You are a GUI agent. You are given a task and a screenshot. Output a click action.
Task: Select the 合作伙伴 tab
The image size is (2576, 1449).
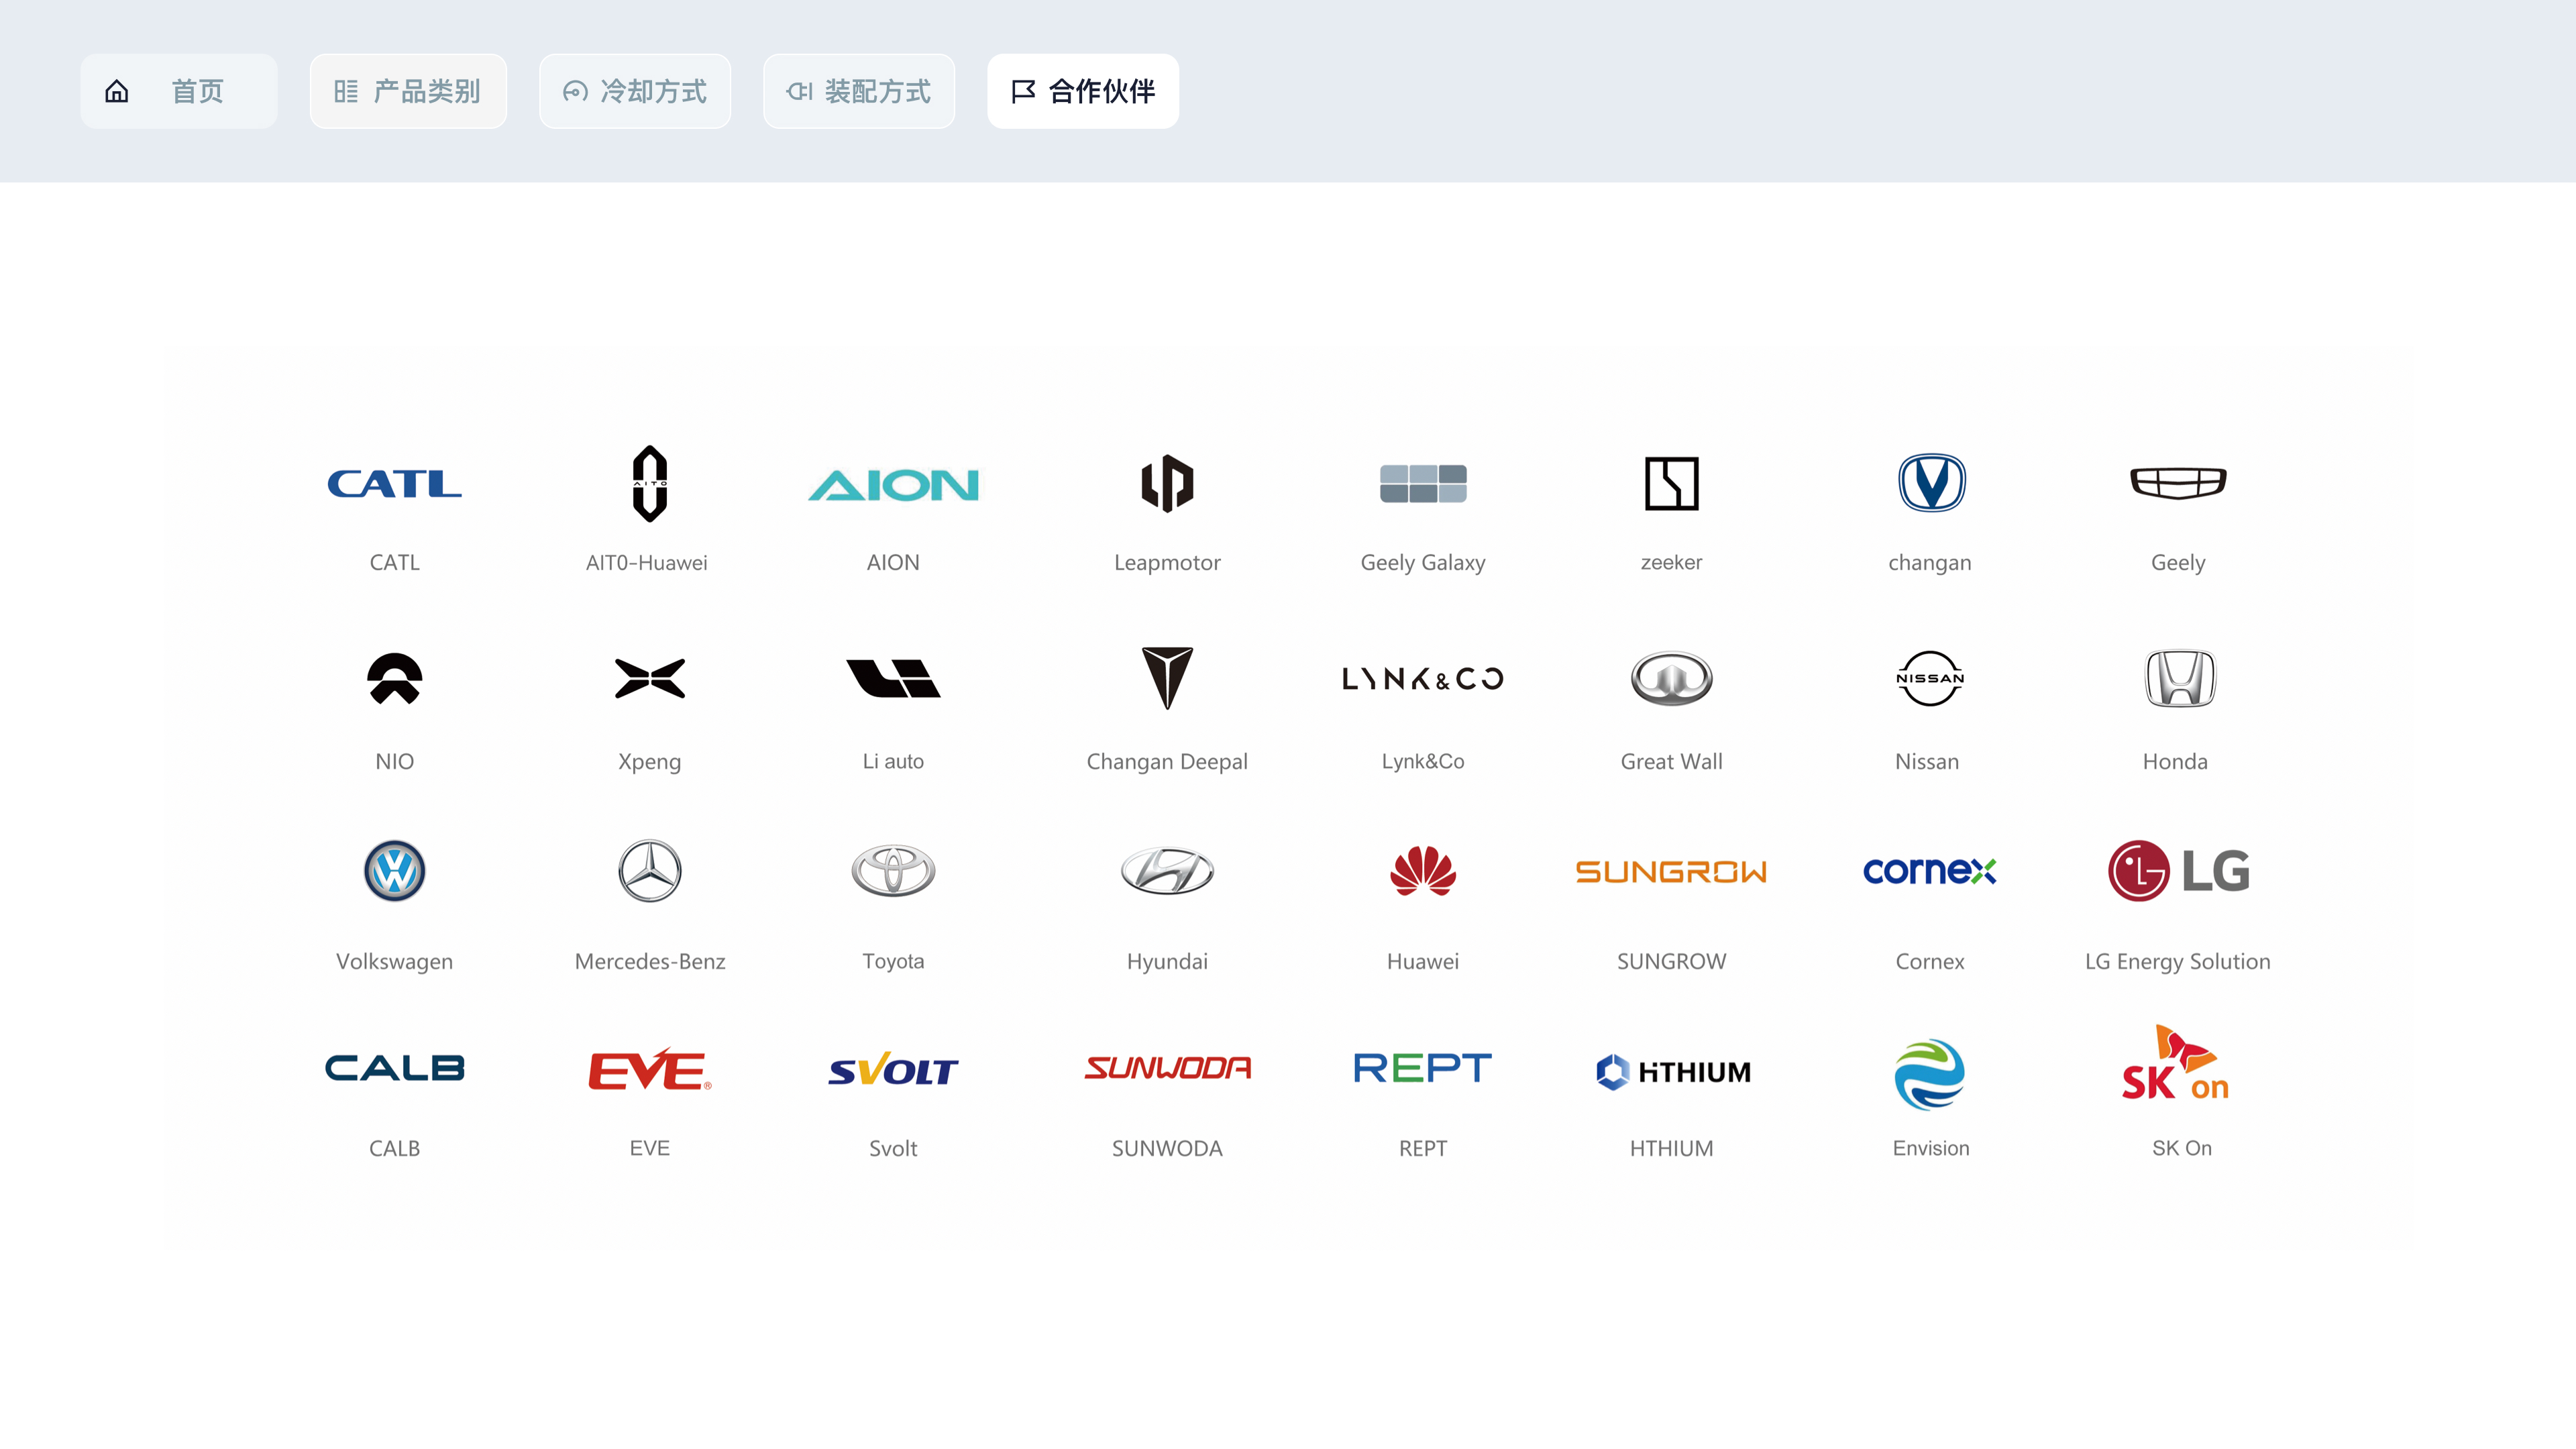[x=1083, y=91]
